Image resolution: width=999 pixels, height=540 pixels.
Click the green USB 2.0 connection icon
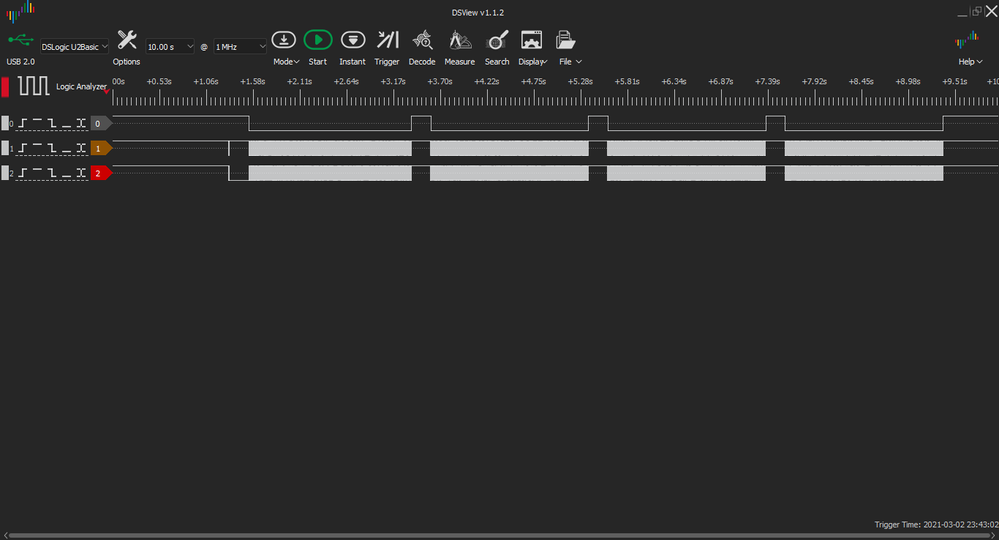20,41
